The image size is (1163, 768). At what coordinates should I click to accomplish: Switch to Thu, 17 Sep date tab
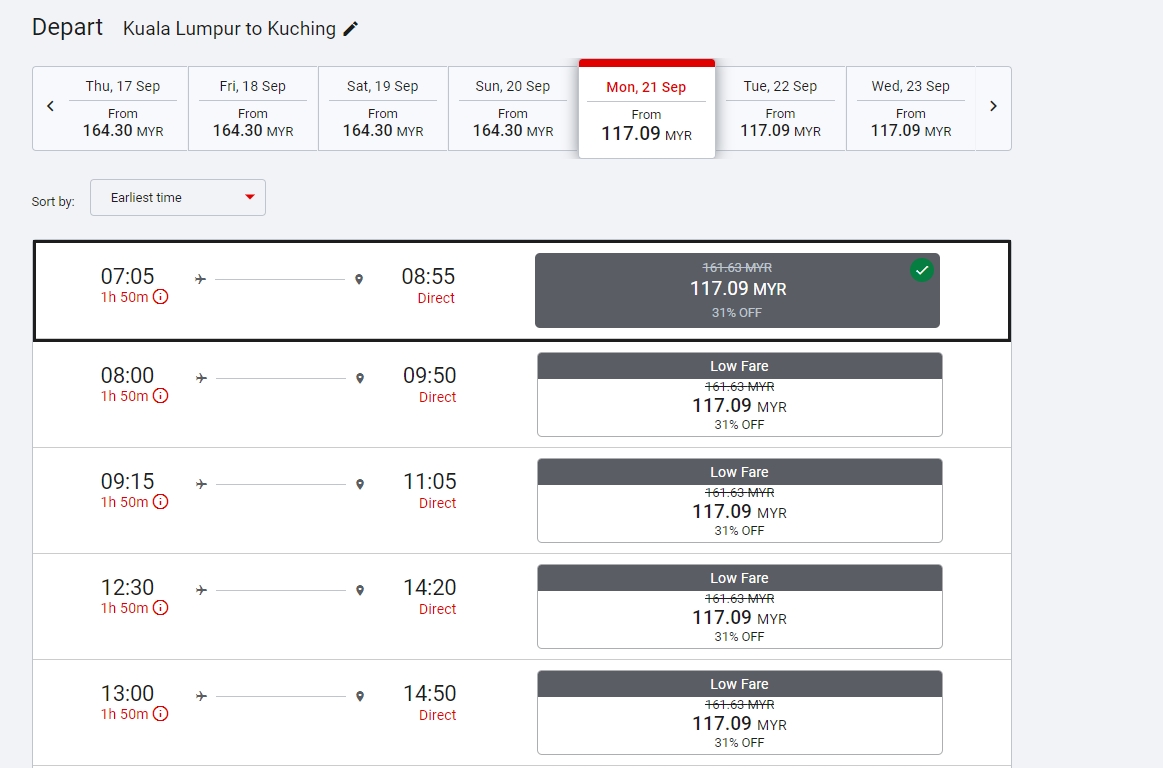click(123, 108)
